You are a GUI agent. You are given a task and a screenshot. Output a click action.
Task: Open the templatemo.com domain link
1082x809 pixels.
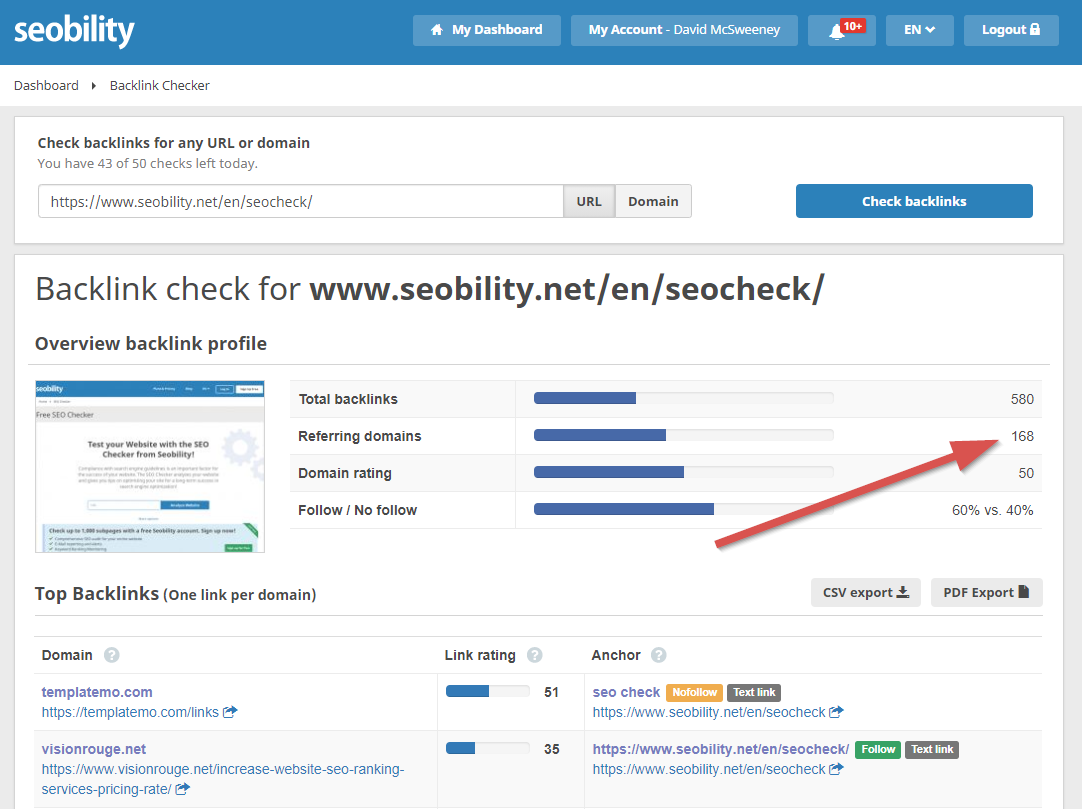pos(96,692)
